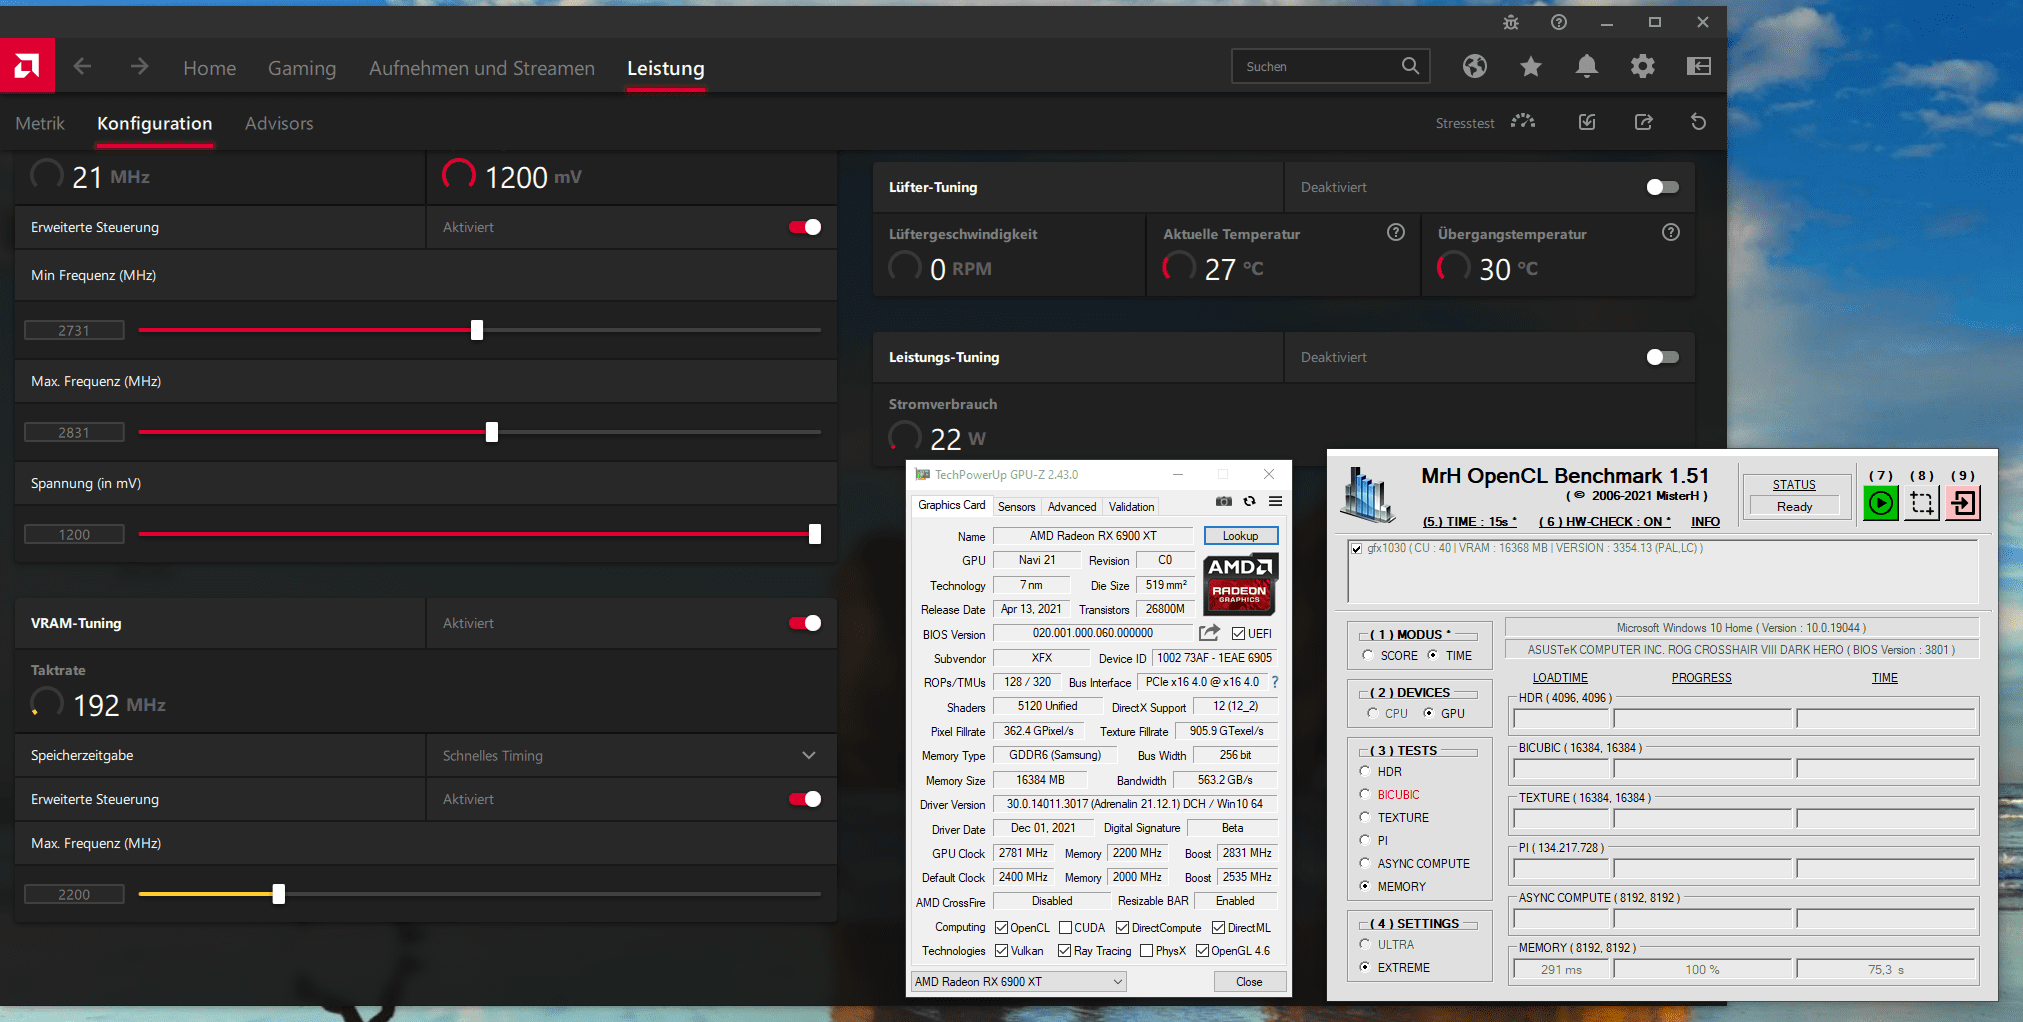Click the exit icon in MrH Benchmark

pos(1963,503)
